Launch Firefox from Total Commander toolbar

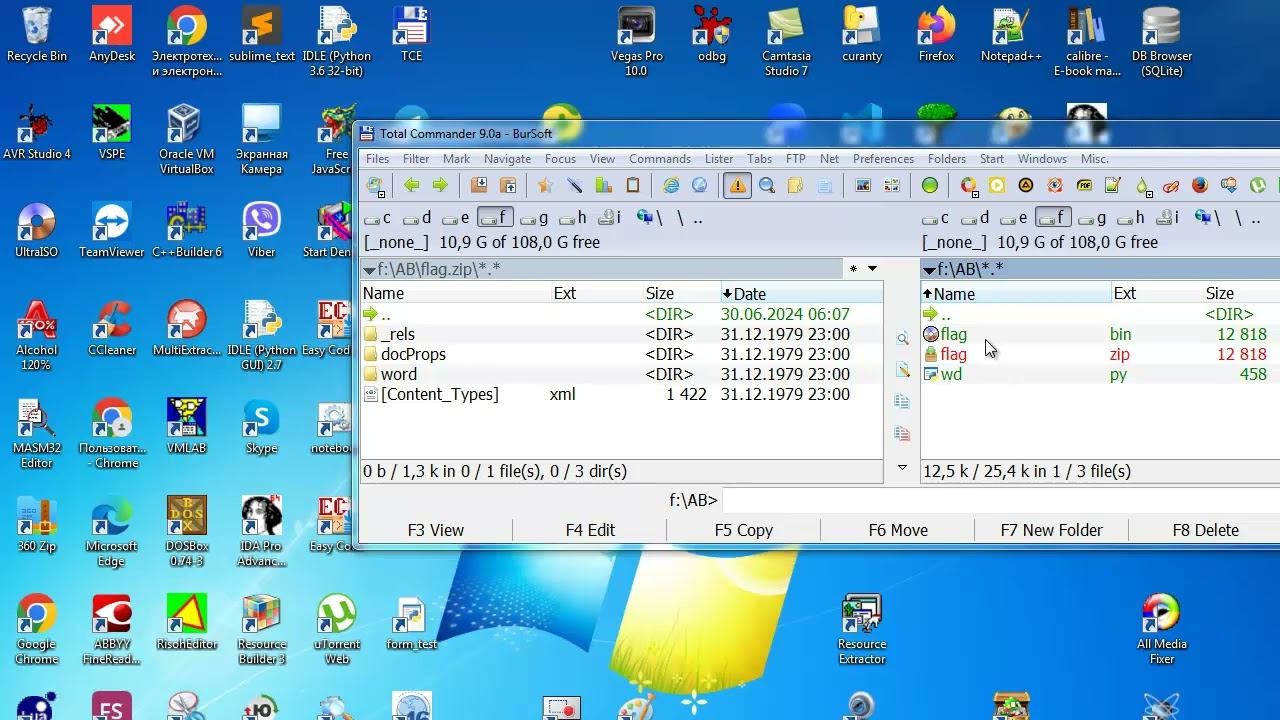pyautogui.click(x=1200, y=185)
